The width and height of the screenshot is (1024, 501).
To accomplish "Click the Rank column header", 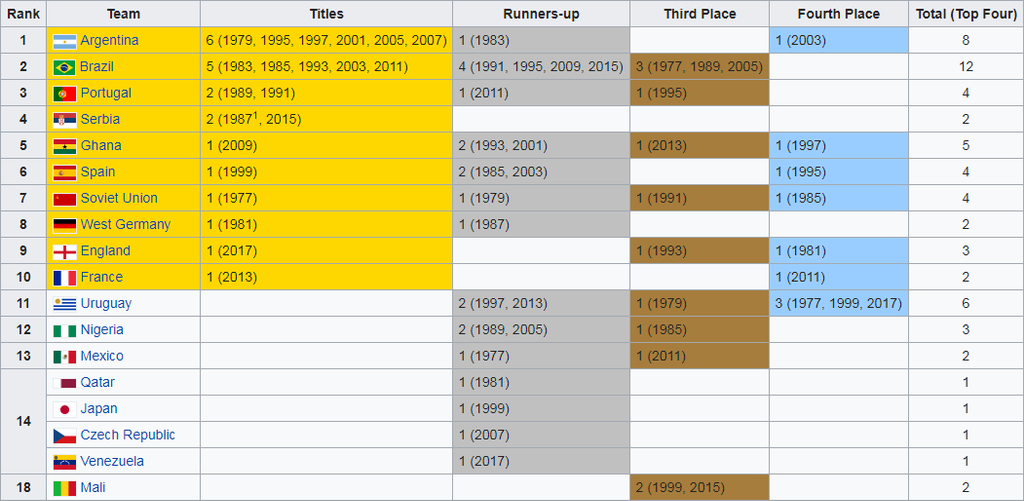I will point(24,14).
